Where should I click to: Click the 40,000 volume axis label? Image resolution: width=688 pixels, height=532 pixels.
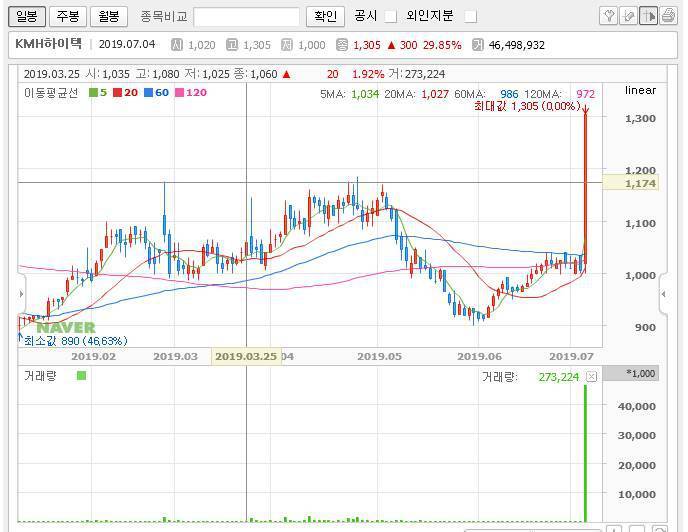(637, 406)
